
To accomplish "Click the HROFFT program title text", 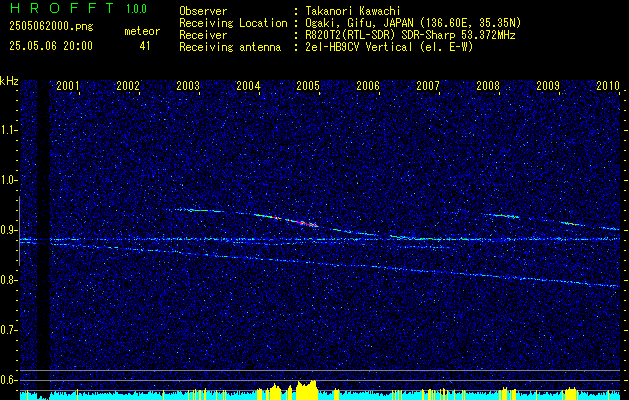I will [x=62, y=8].
